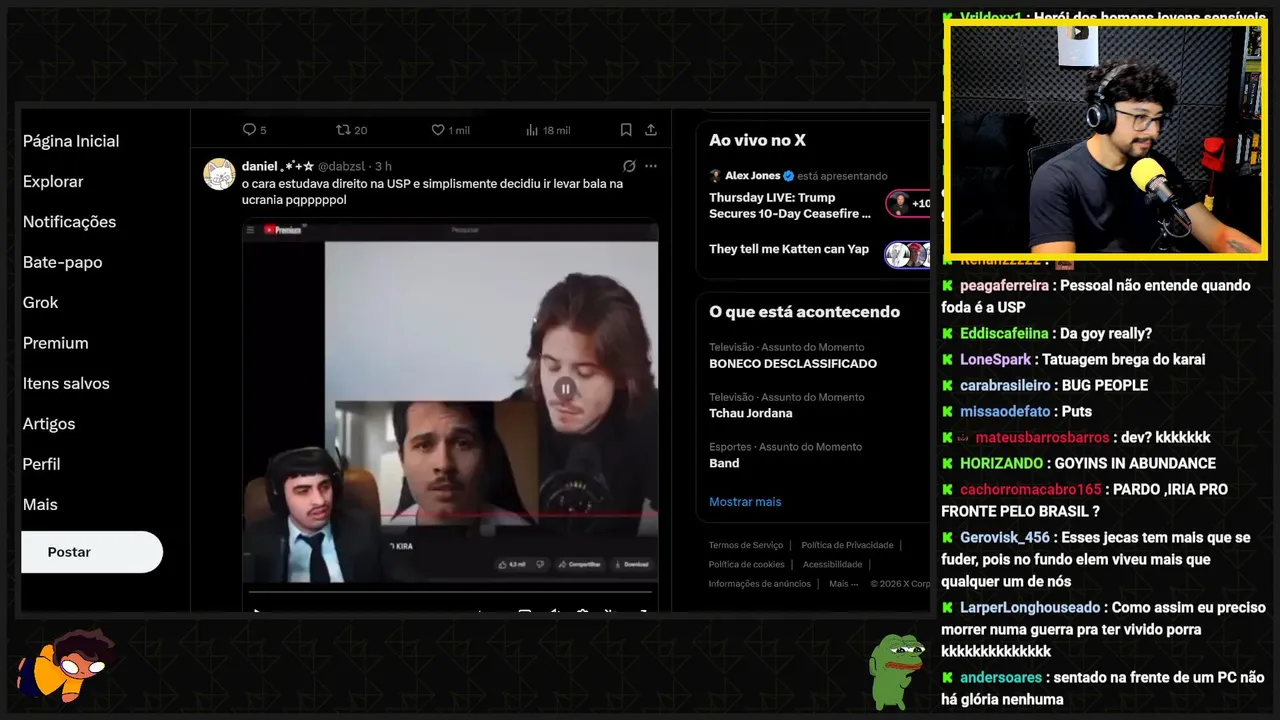Repost the tweet showing 20 reposts
Image resolution: width=1280 pixels, height=720 pixels.
click(352, 130)
